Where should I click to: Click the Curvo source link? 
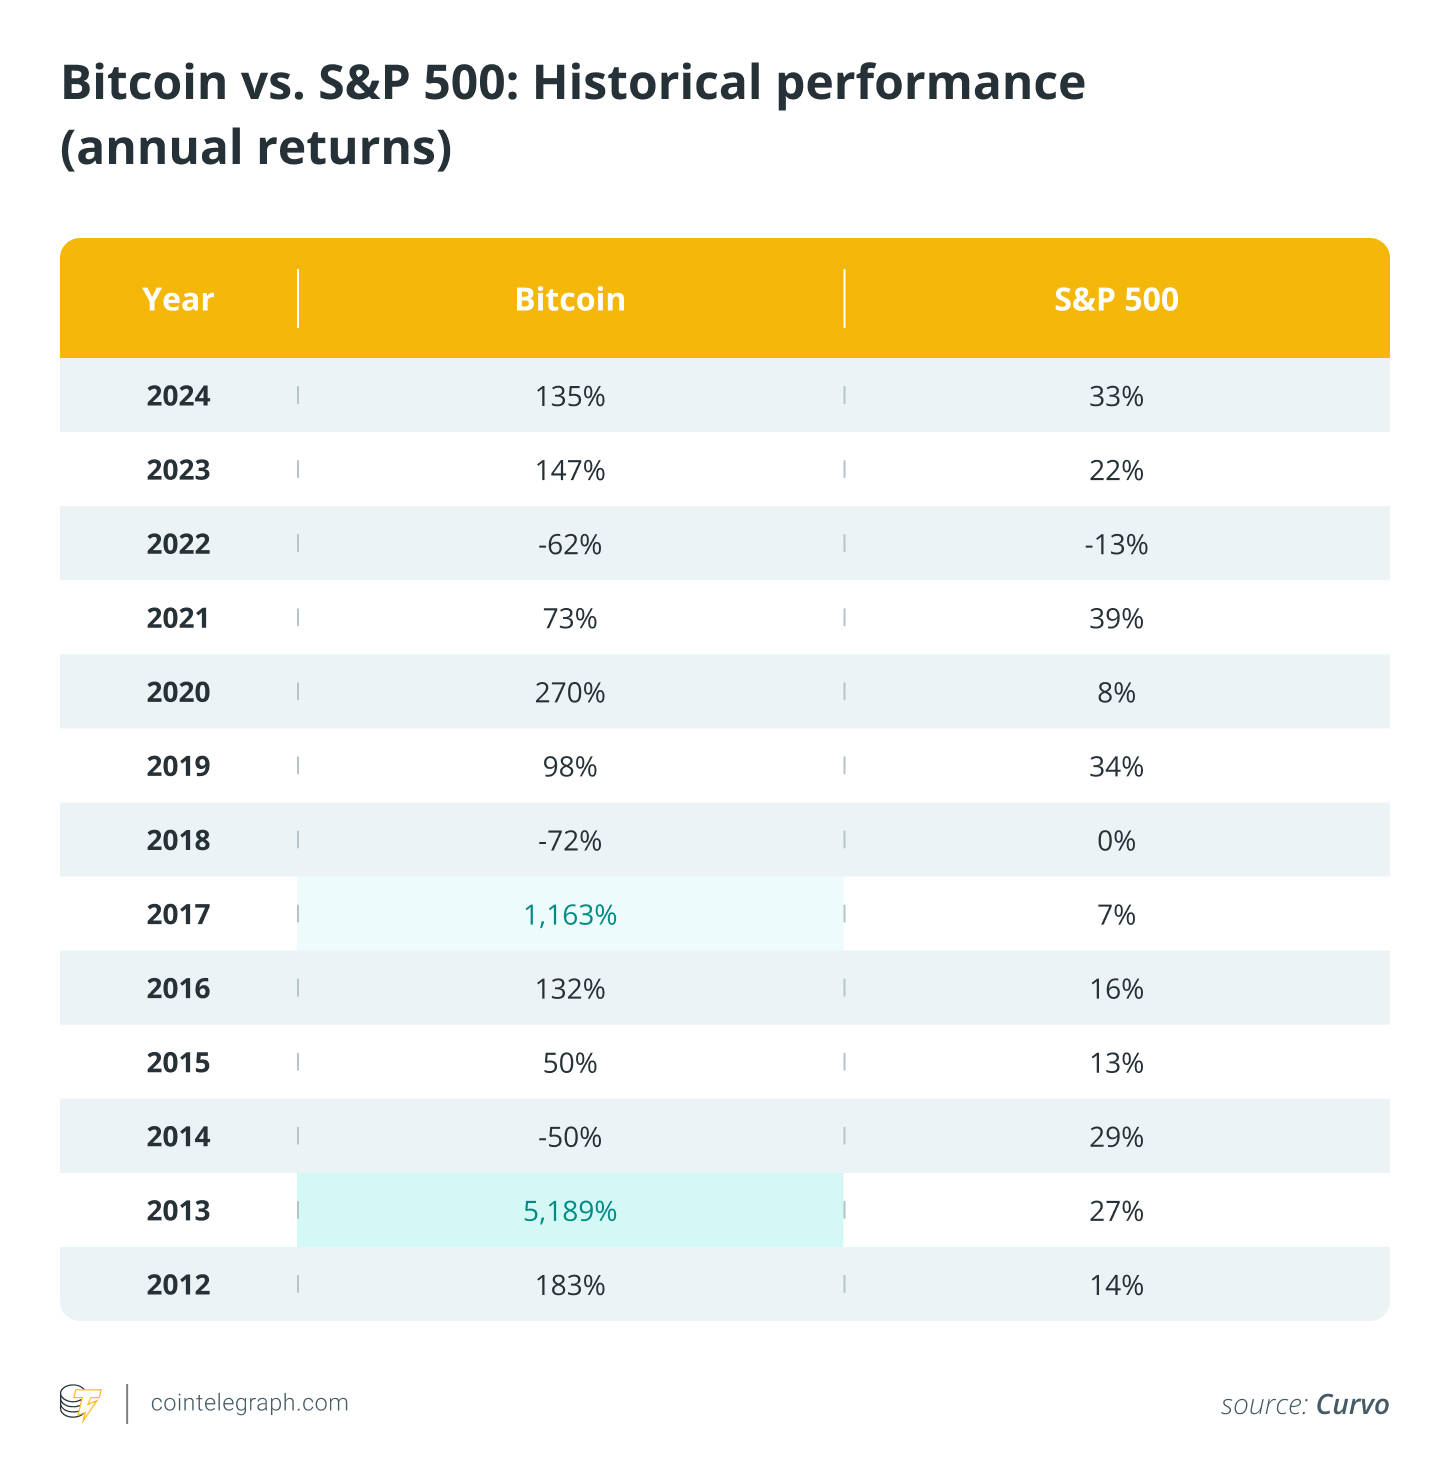click(x=1352, y=1404)
